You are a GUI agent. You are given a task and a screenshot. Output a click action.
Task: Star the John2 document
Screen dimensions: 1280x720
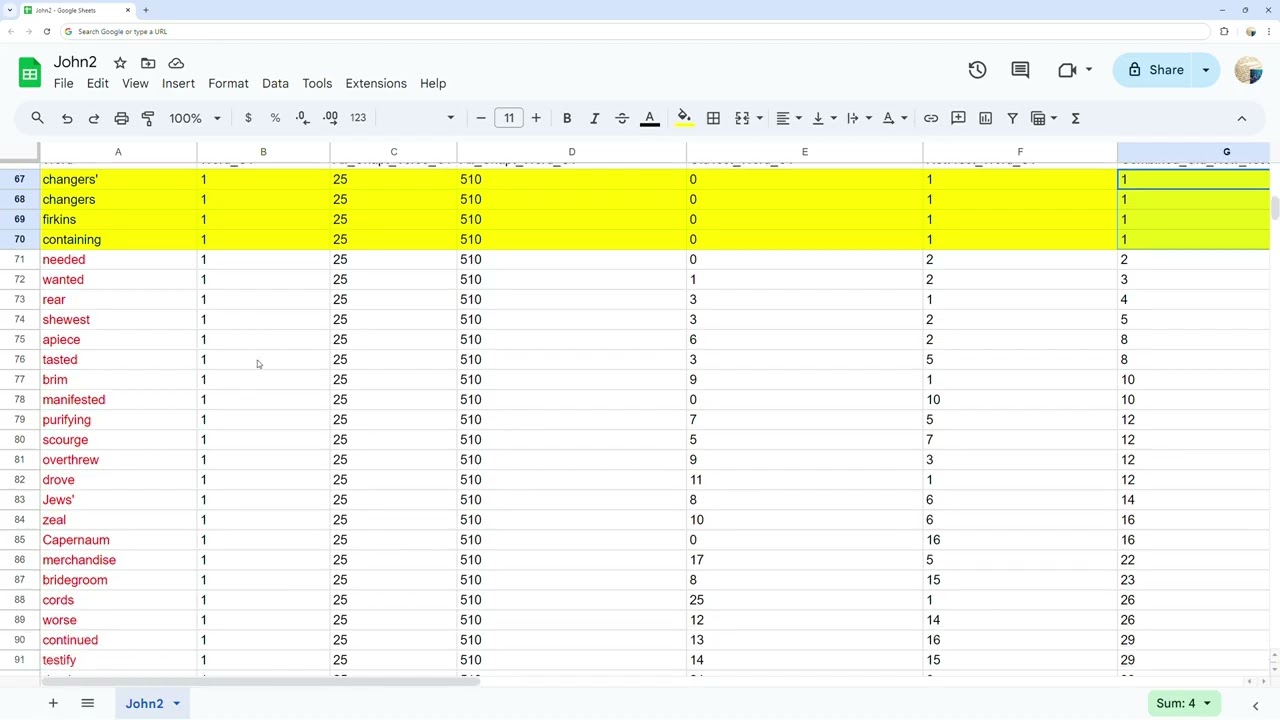coord(120,63)
